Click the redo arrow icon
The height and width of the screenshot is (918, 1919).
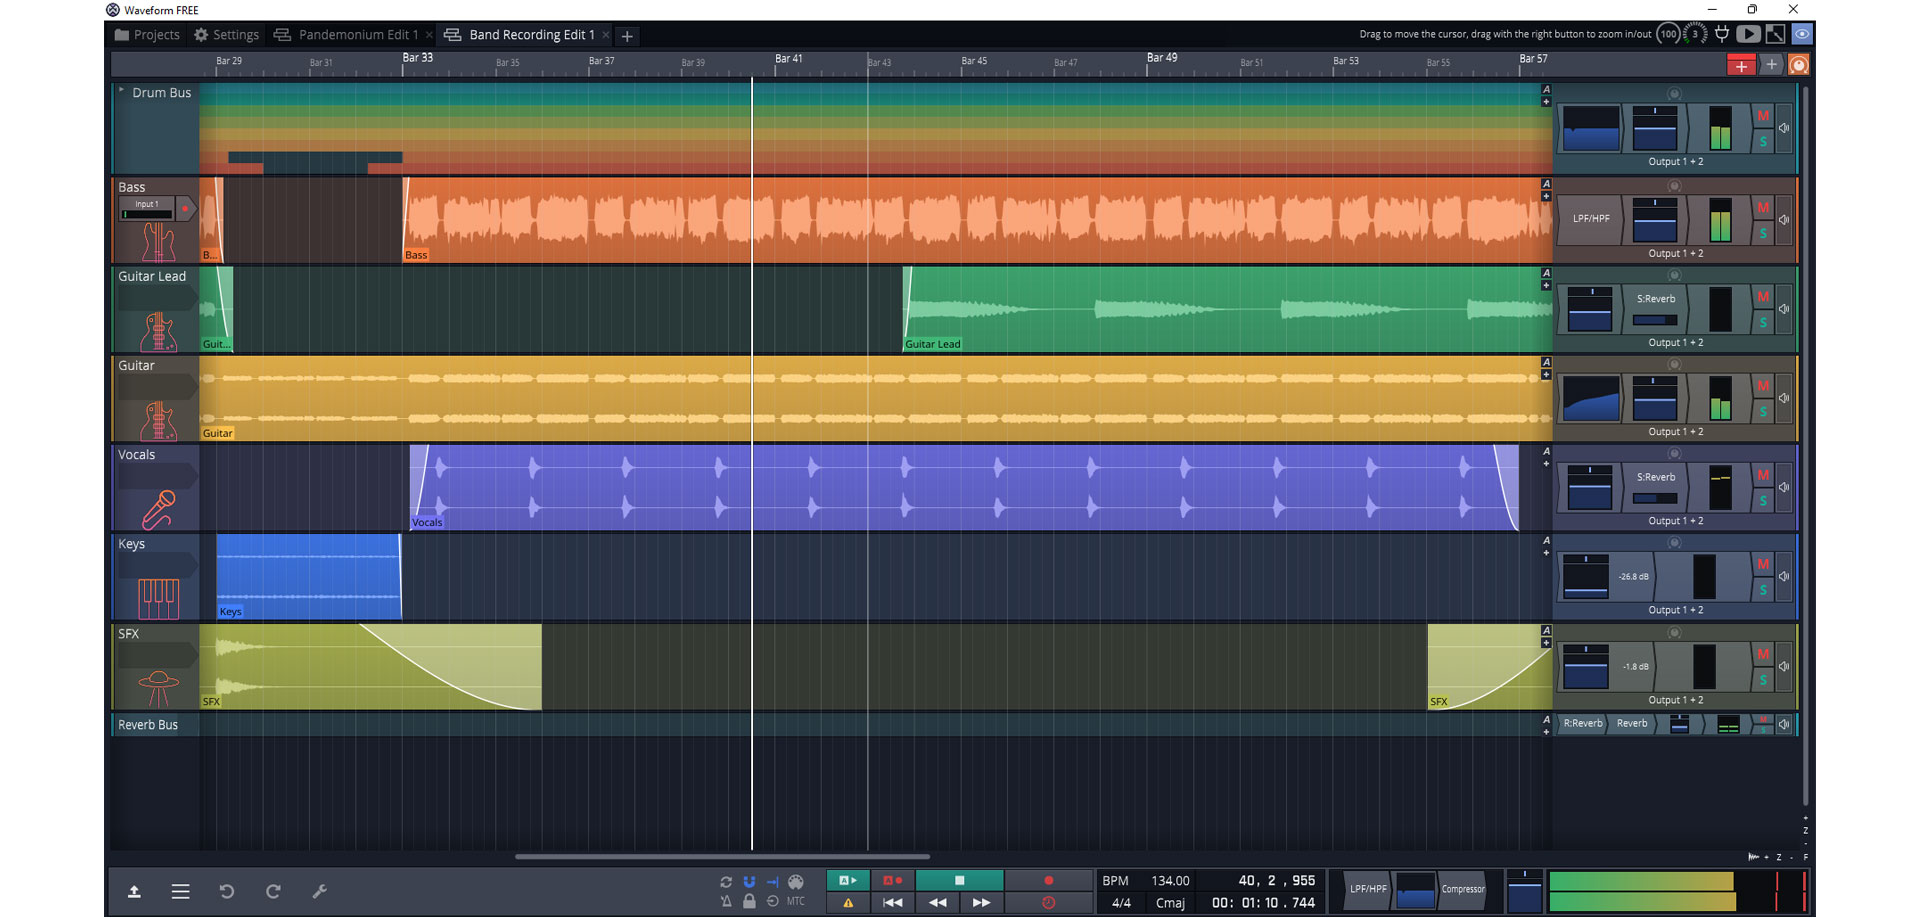tap(273, 892)
